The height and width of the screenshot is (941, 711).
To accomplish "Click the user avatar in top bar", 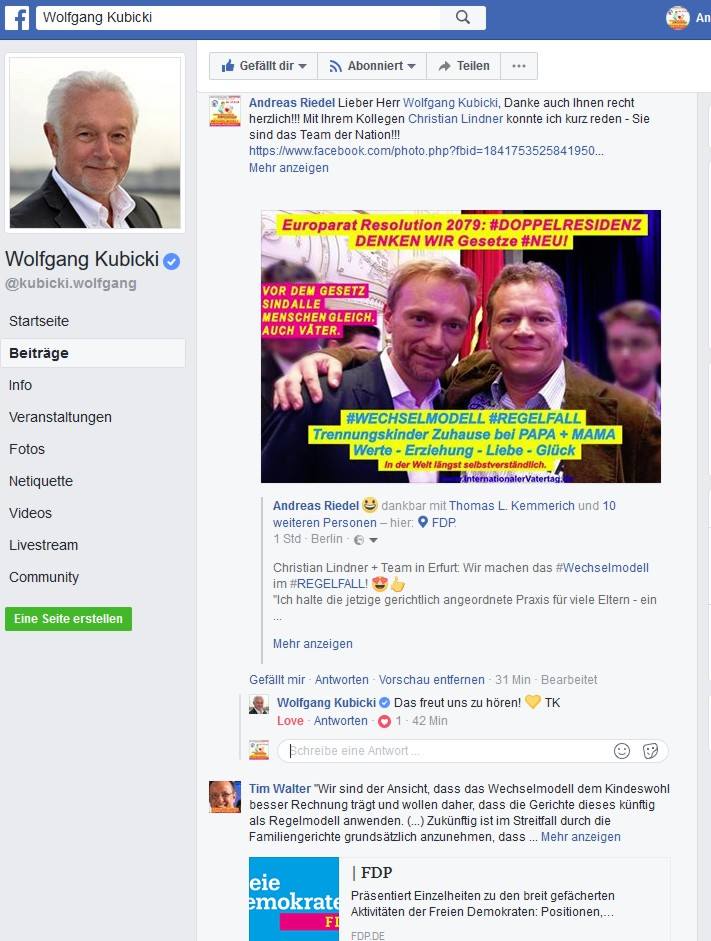I will pyautogui.click(x=677, y=17).
